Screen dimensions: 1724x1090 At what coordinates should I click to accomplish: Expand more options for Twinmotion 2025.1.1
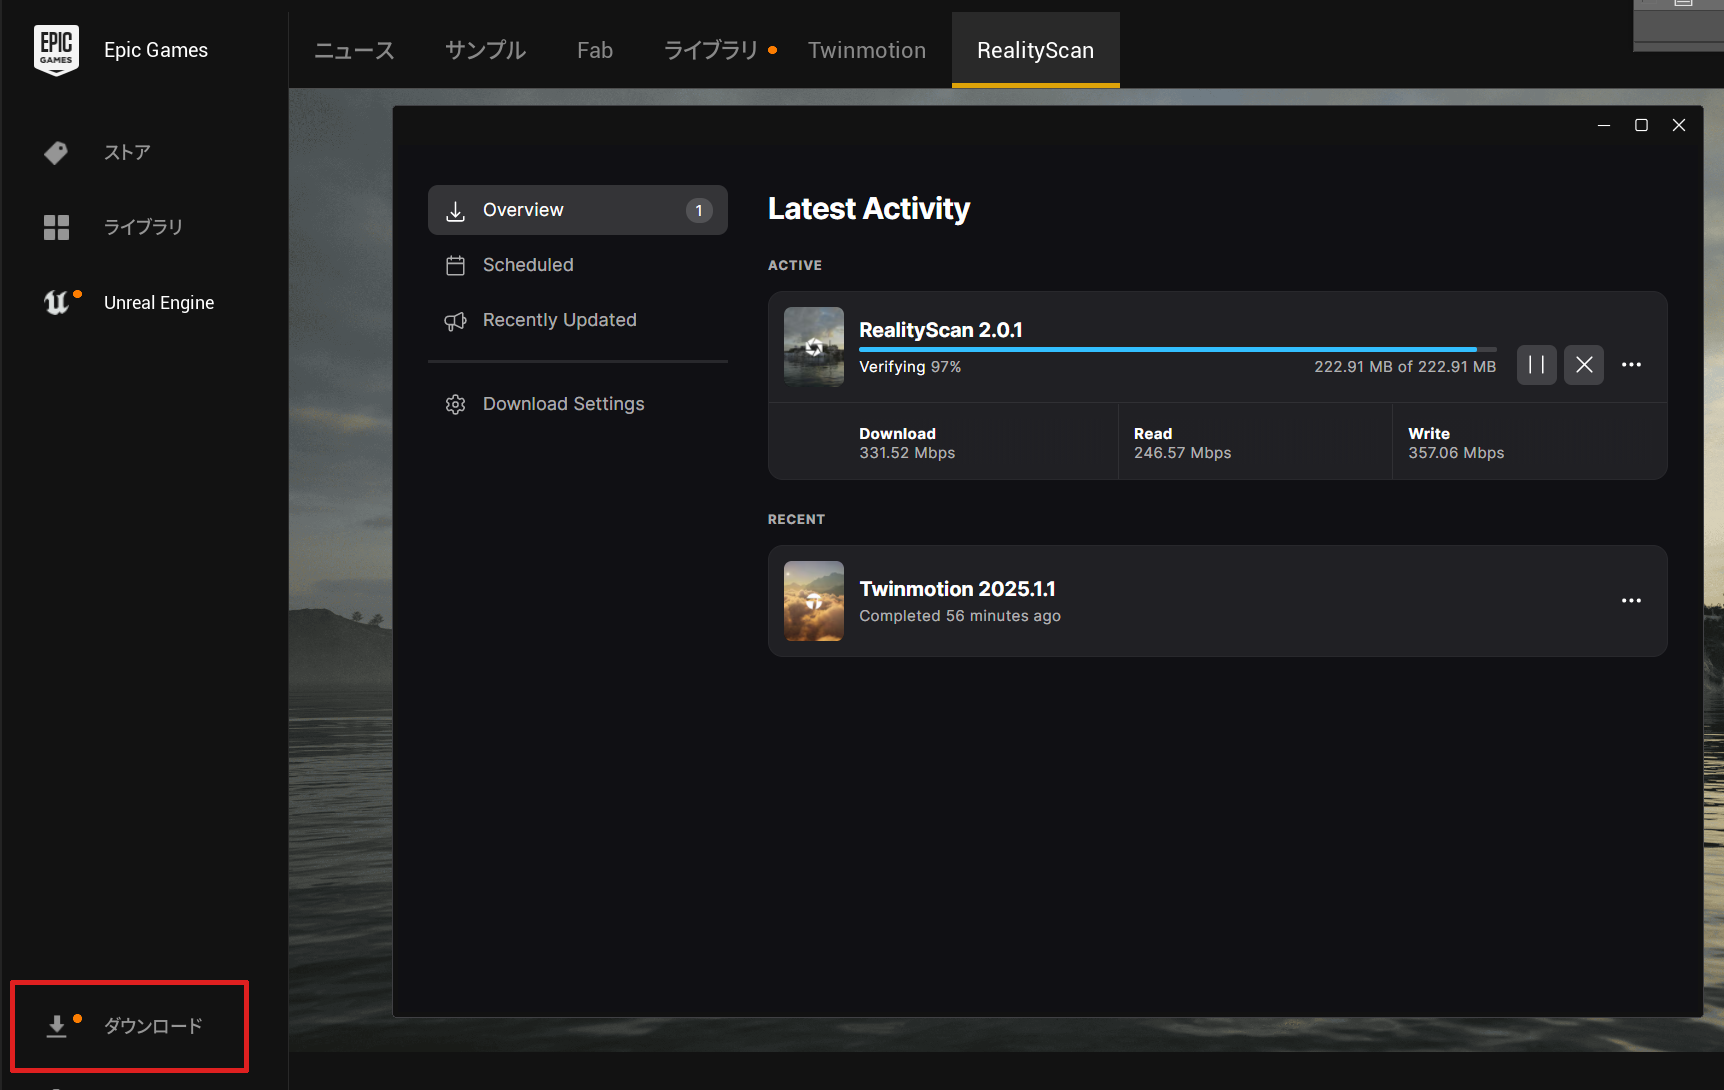1631,601
